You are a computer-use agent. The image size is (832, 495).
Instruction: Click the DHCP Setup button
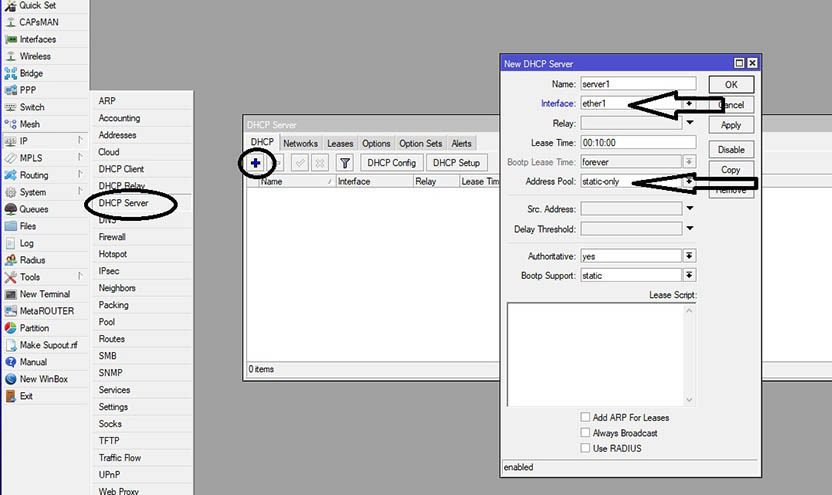tap(456, 163)
